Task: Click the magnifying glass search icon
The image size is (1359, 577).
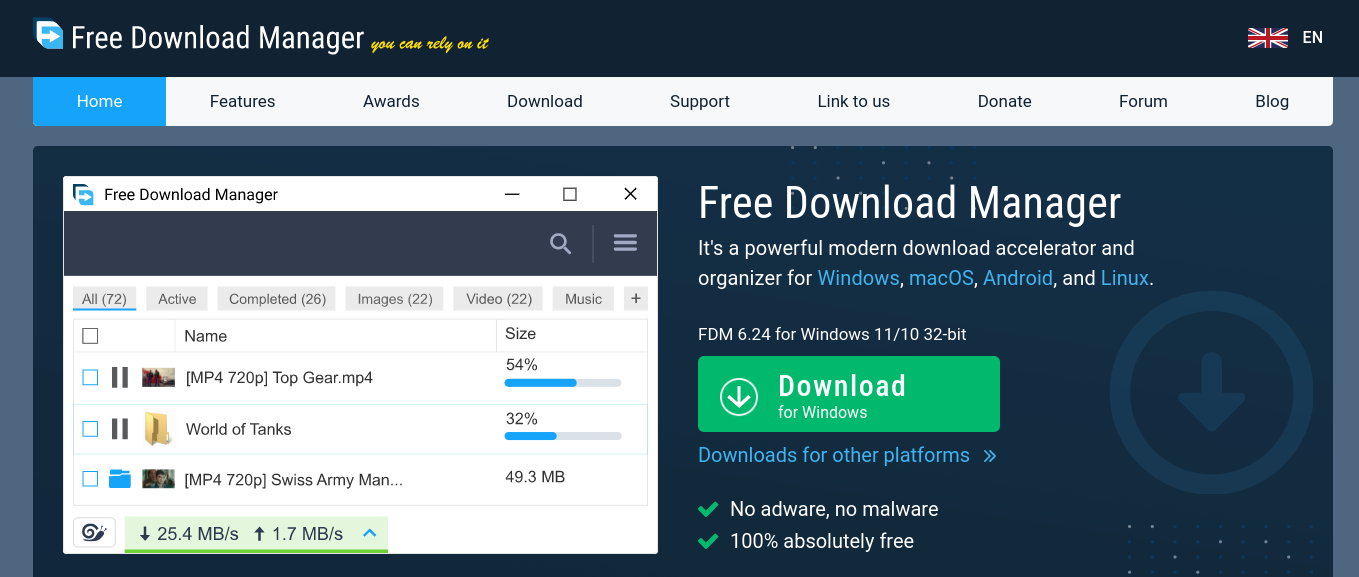Action: tap(561, 243)
